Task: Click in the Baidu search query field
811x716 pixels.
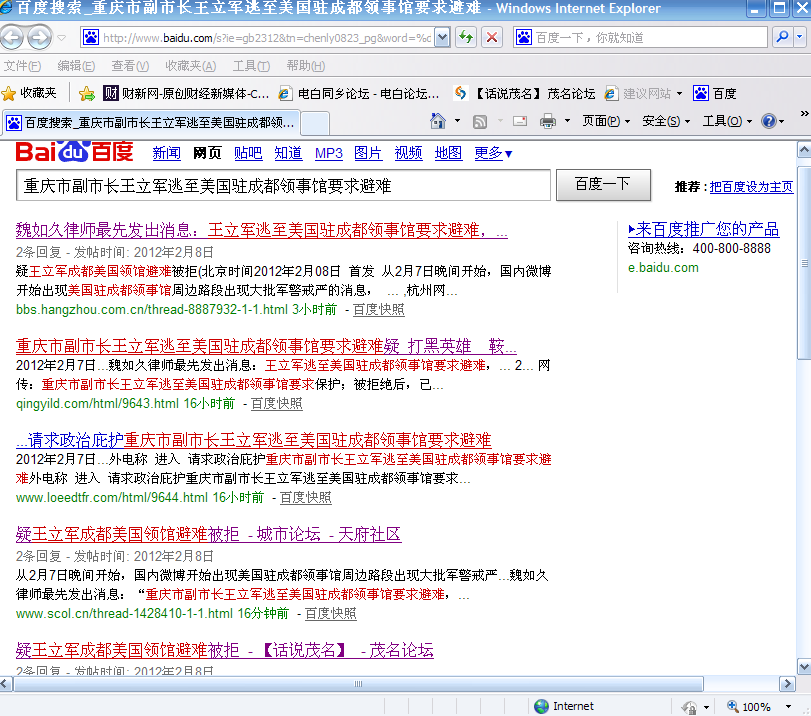Action: click(x=283, y=185)
